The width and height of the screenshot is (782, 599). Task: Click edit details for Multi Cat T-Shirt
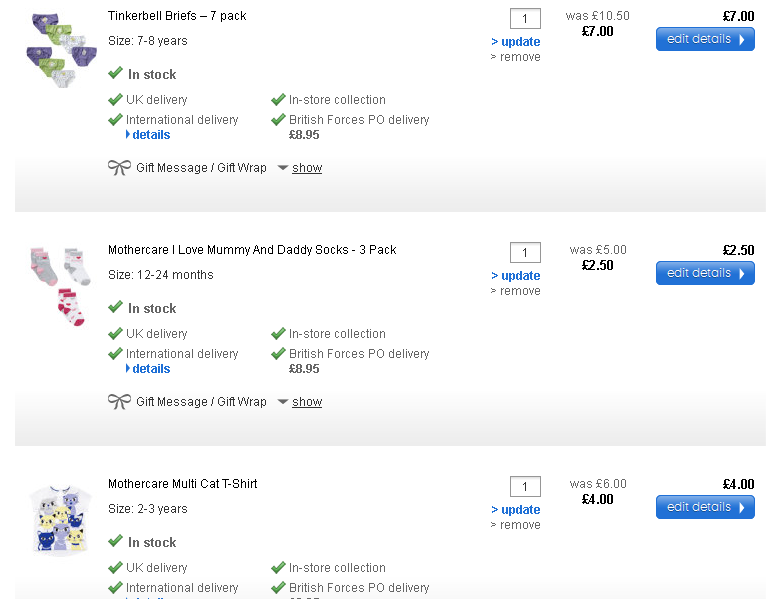pos(705,507)
